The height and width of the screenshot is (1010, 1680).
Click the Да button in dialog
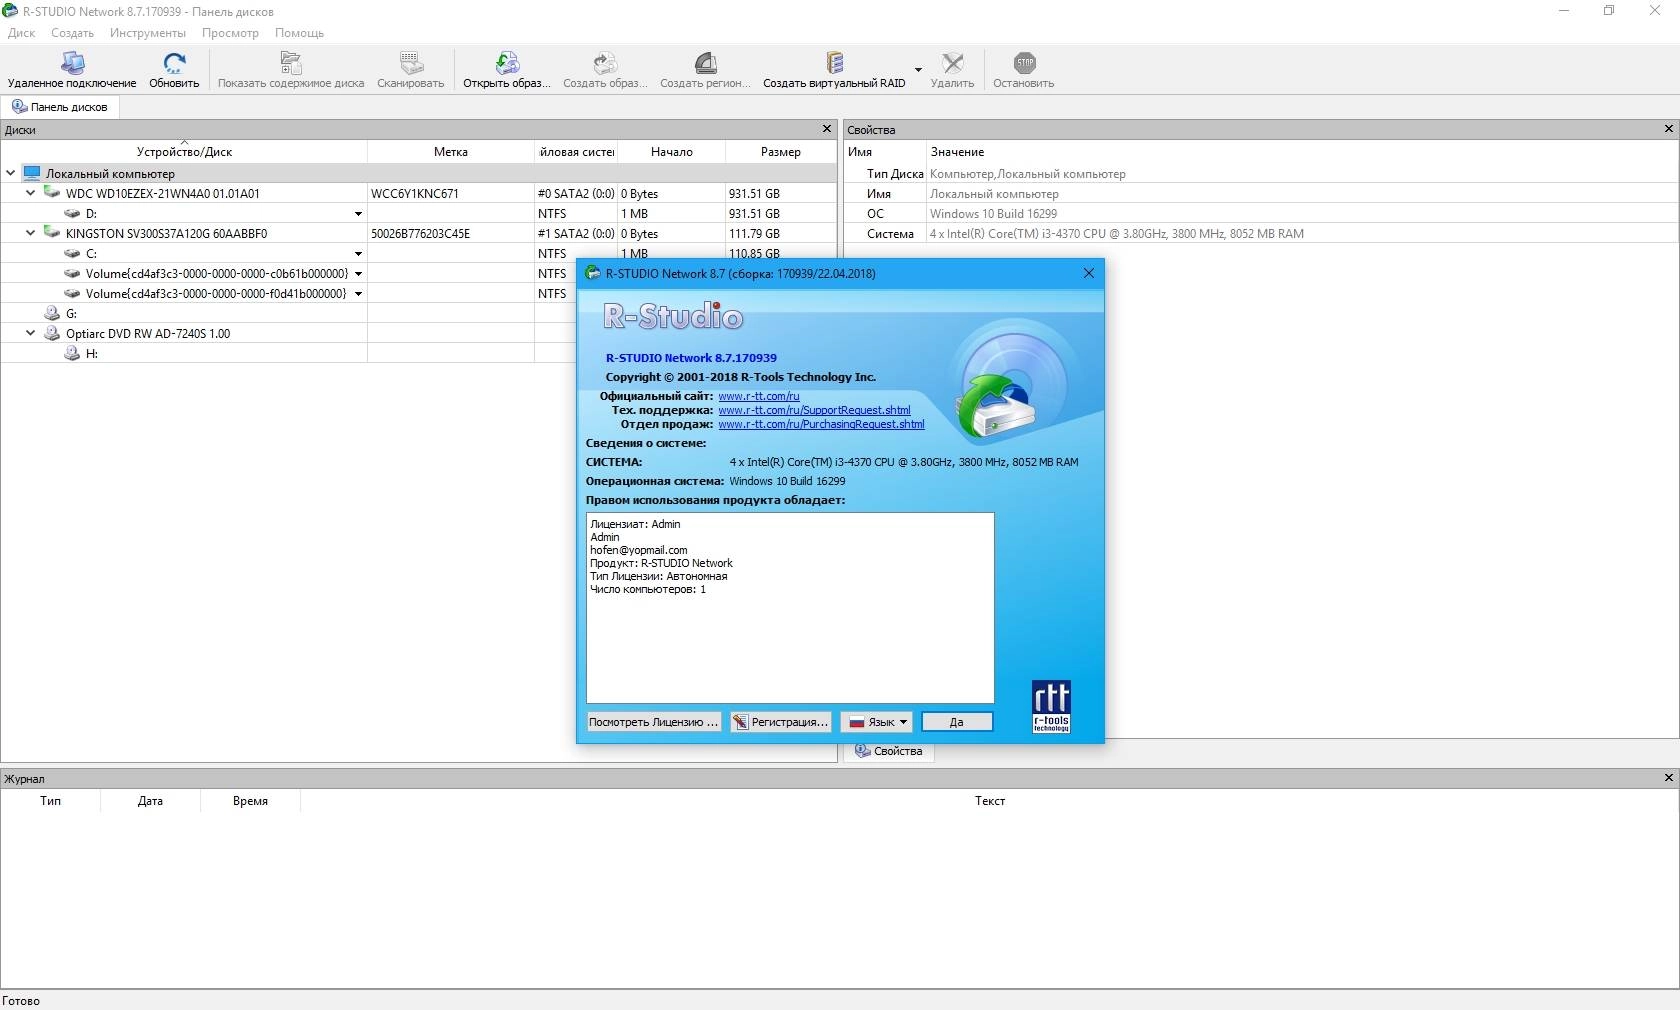tap(957, 722)
